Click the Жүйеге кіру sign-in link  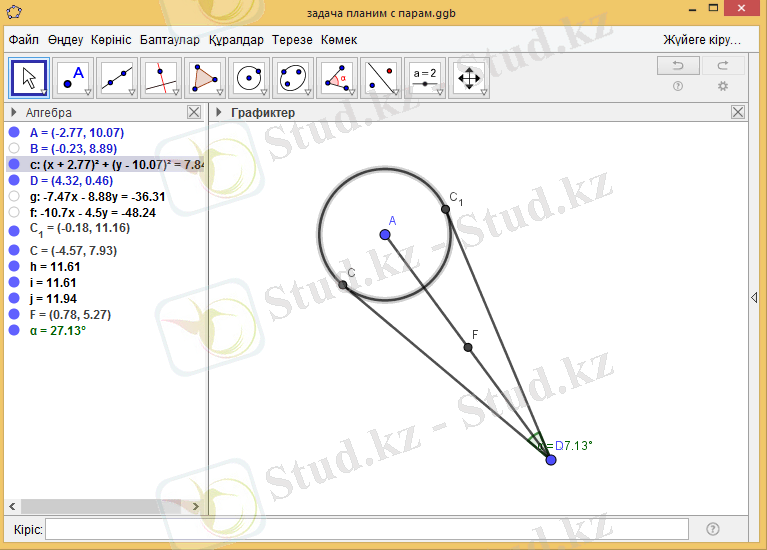coord(702,40)
